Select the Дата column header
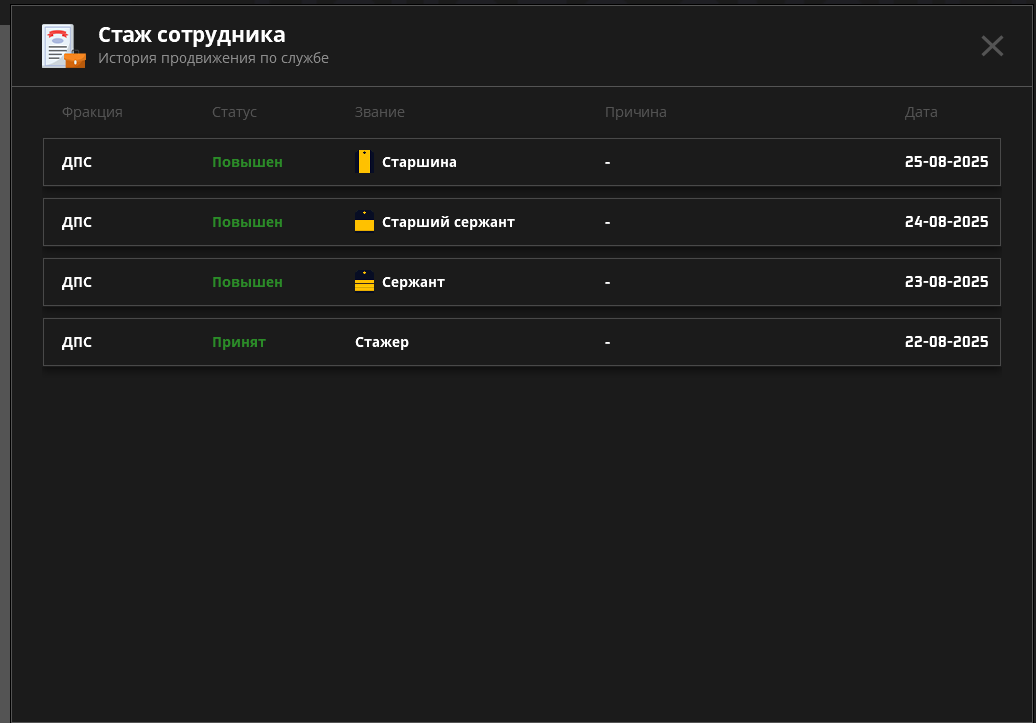1036x723 pixels. pos(920,112)
